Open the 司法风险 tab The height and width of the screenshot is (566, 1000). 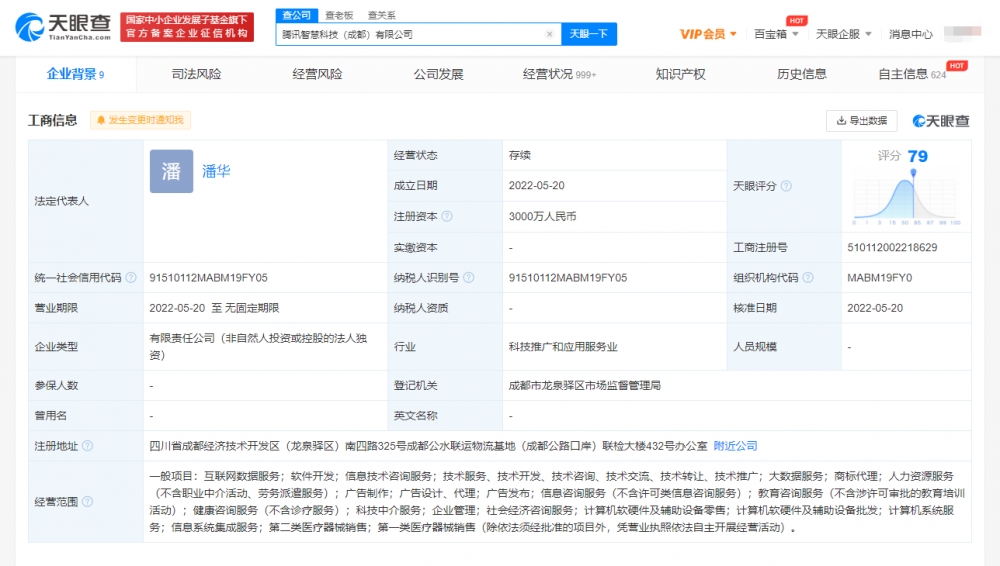click(196, 74)
